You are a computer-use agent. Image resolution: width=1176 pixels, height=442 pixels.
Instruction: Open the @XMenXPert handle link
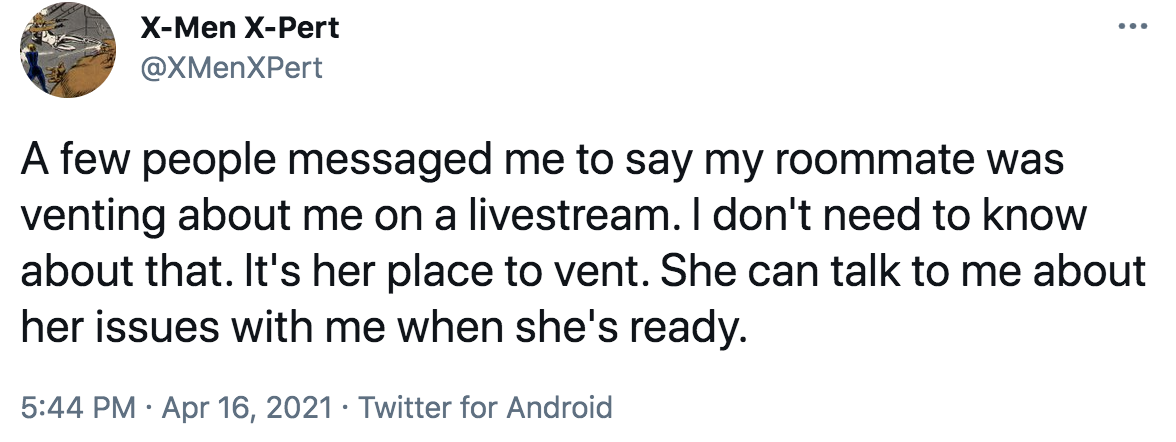tap(231, 68)
